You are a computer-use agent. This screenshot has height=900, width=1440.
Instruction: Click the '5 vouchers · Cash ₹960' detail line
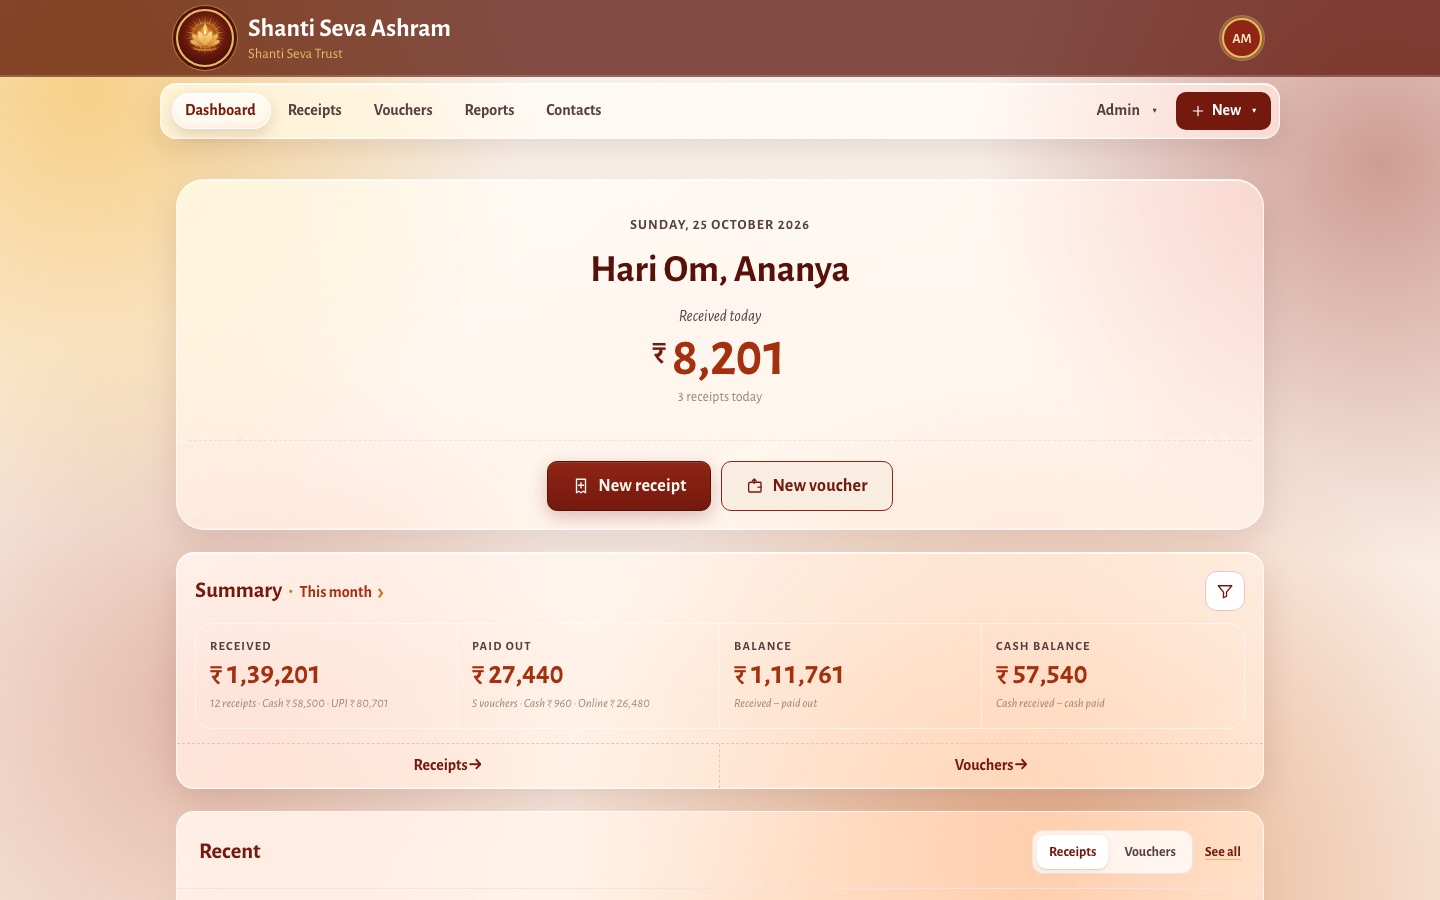pyautogui.click(x=561, y=704)
